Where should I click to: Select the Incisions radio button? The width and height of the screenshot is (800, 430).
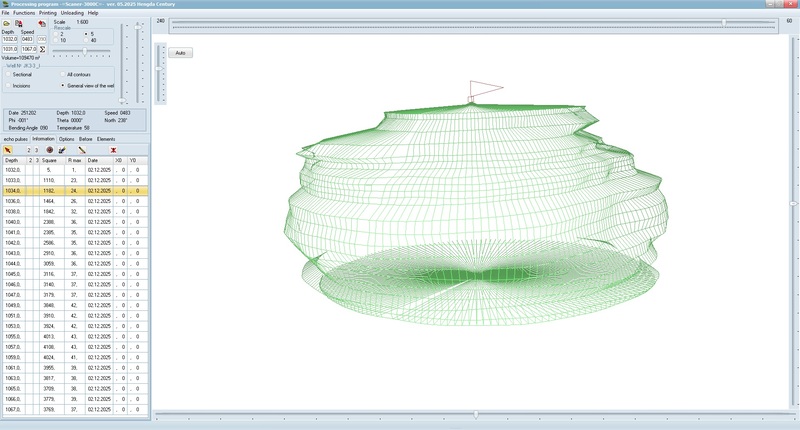(7, 86)
